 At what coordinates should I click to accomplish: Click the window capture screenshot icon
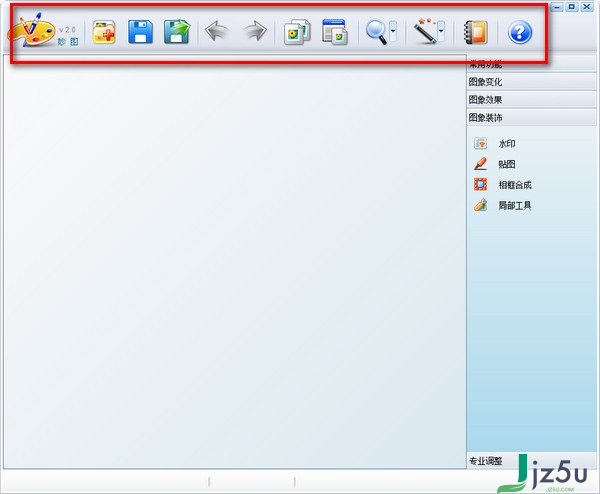[x=335, y=32]
